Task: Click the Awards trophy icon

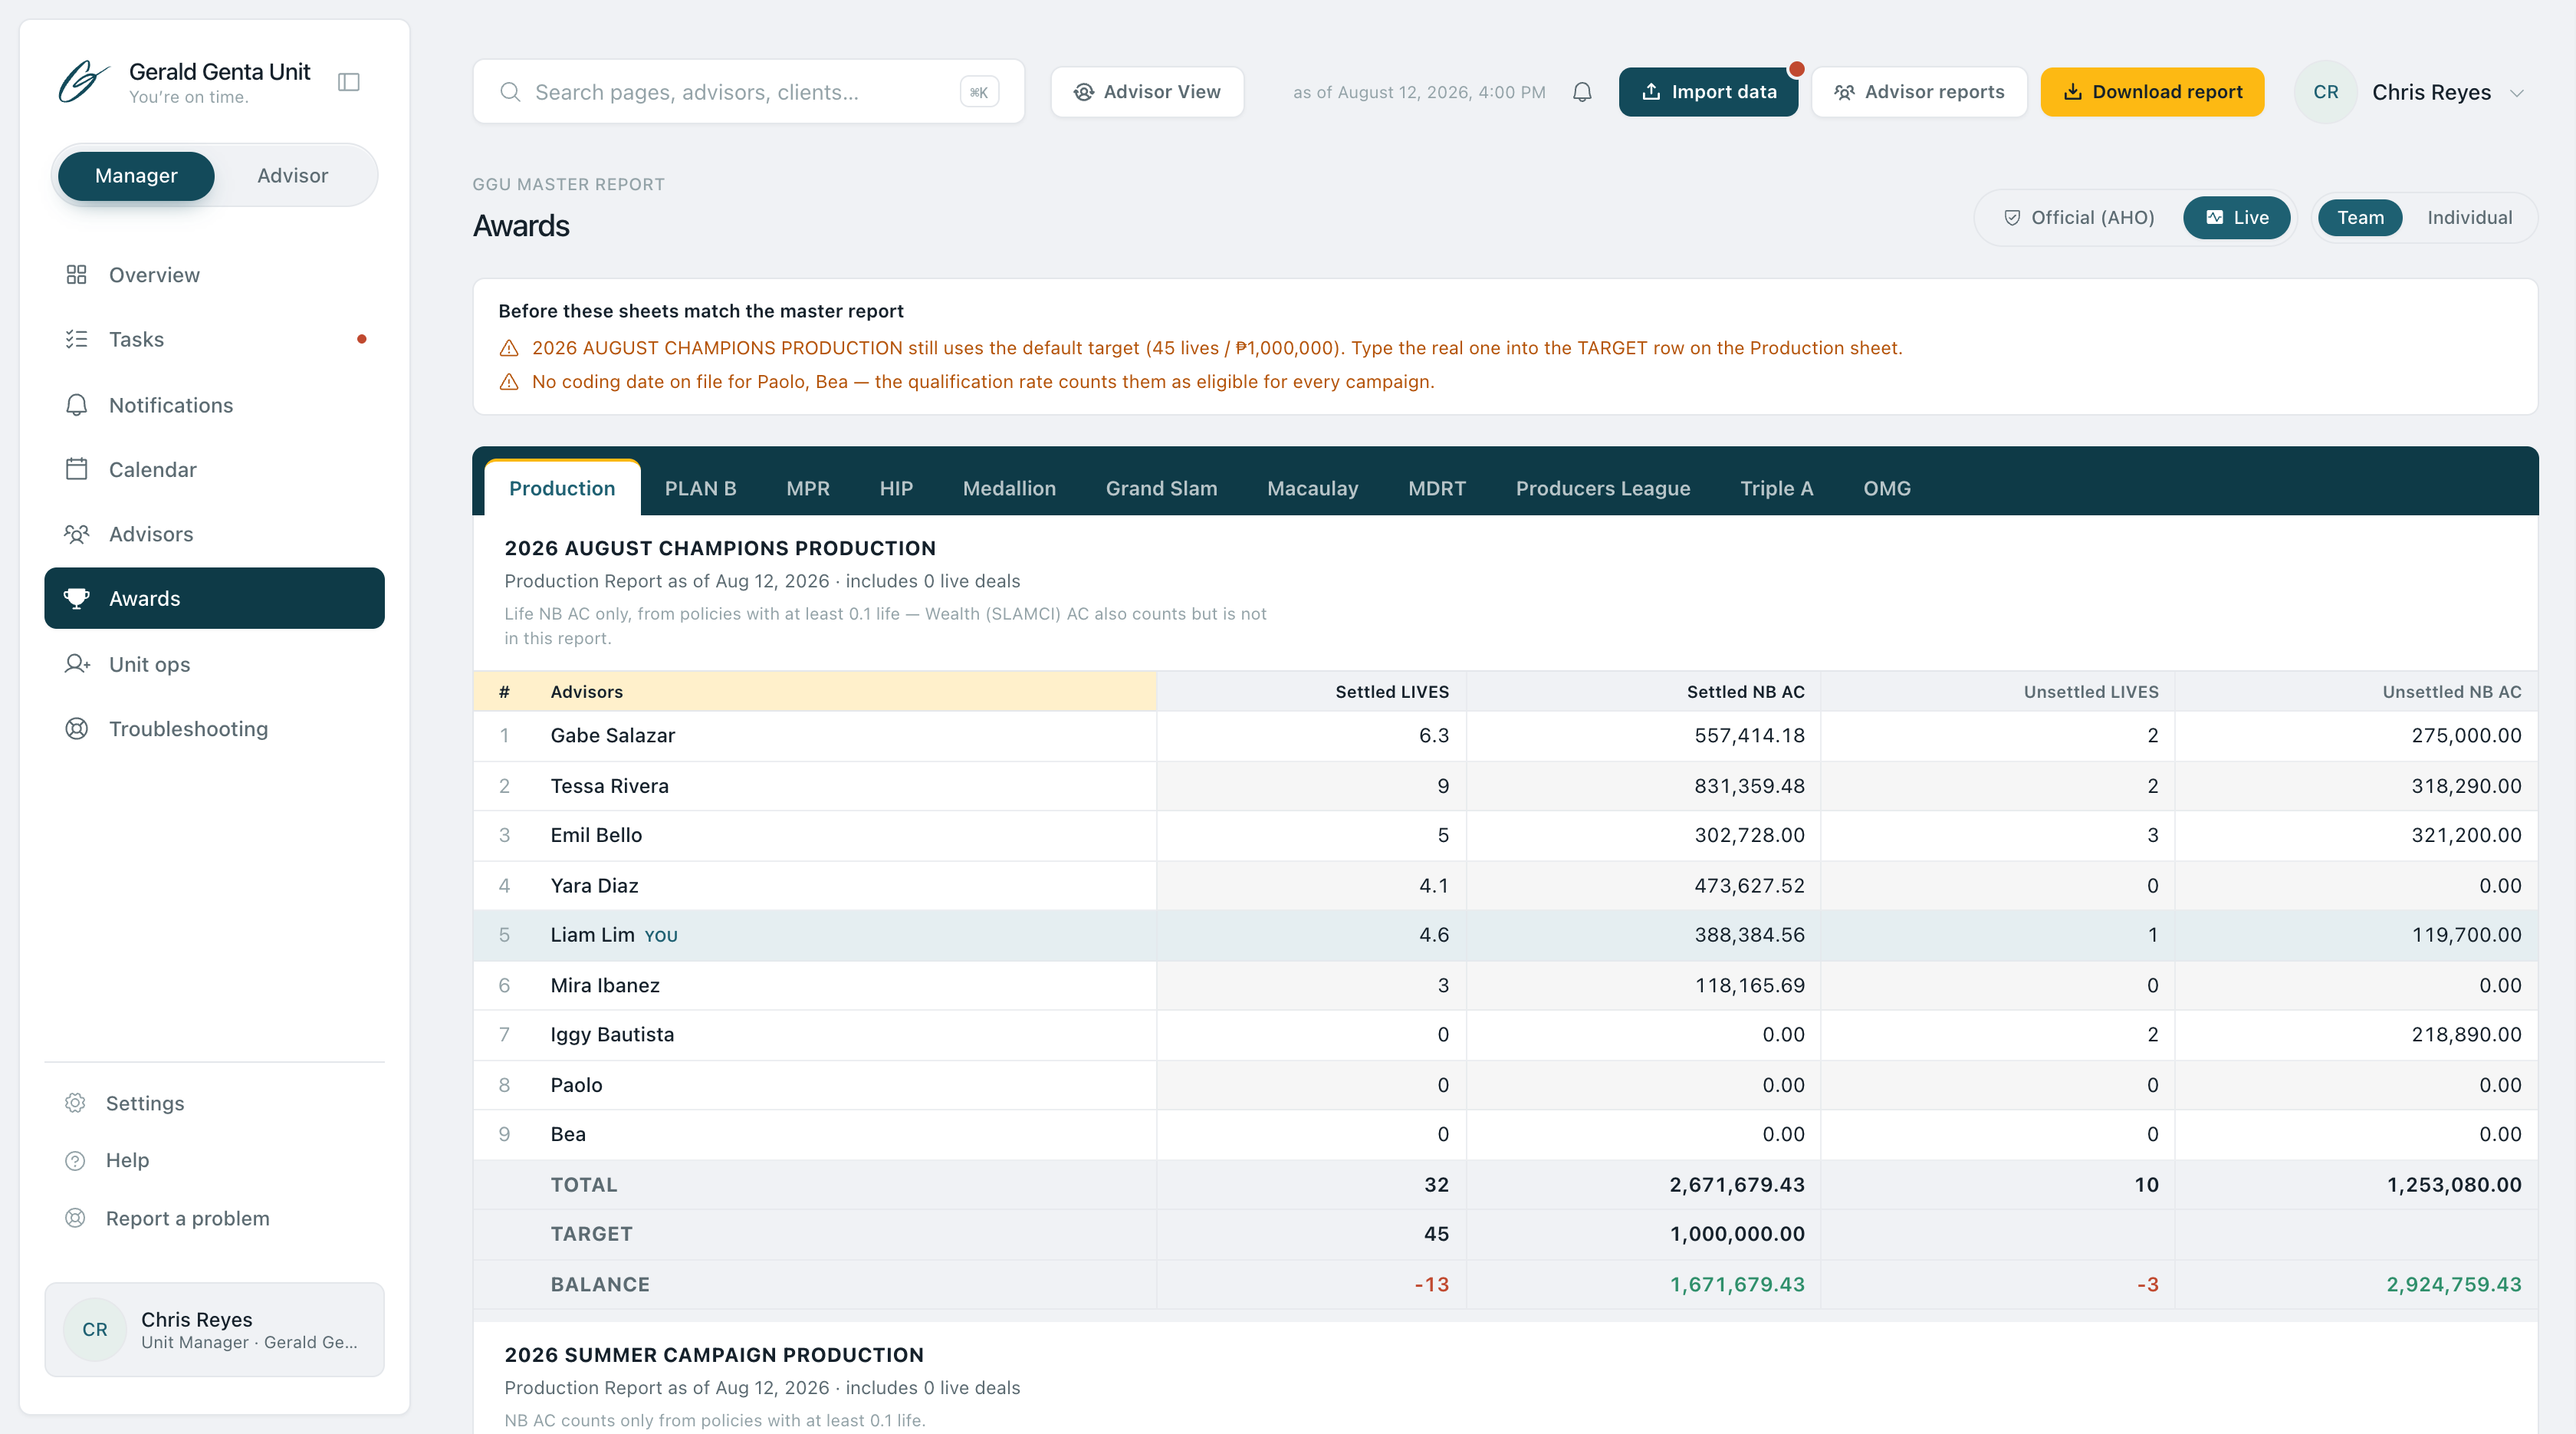Action: pyautogui.click(x=76, y=598)
